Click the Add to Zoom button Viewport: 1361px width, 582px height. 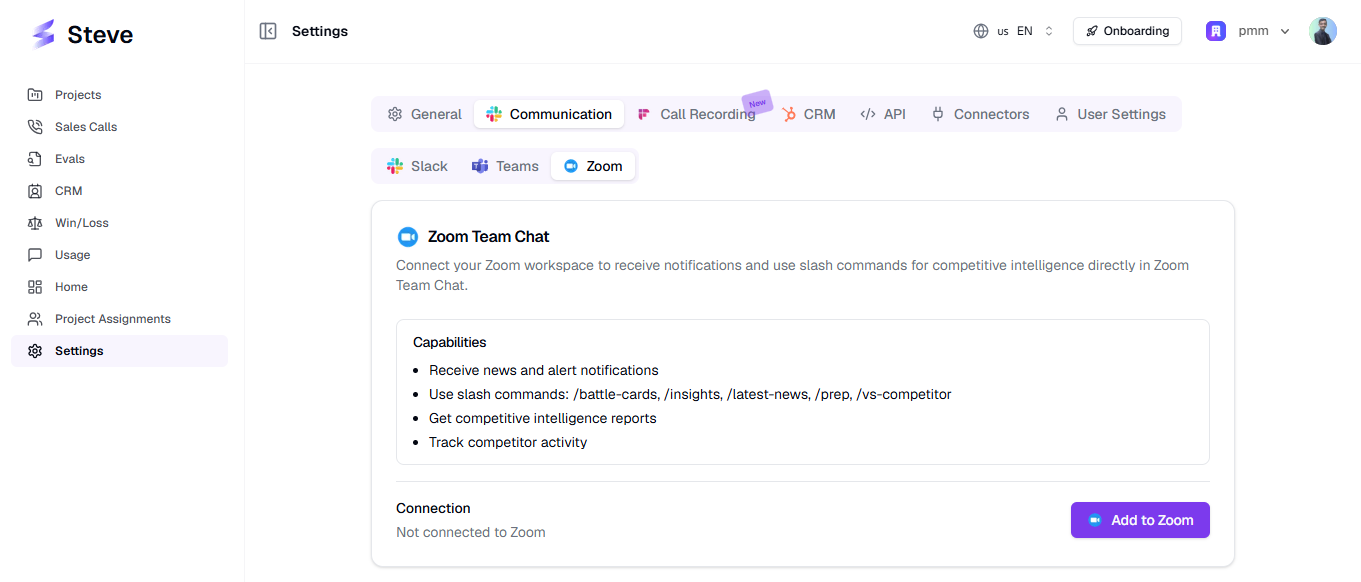coord(1140,520)
